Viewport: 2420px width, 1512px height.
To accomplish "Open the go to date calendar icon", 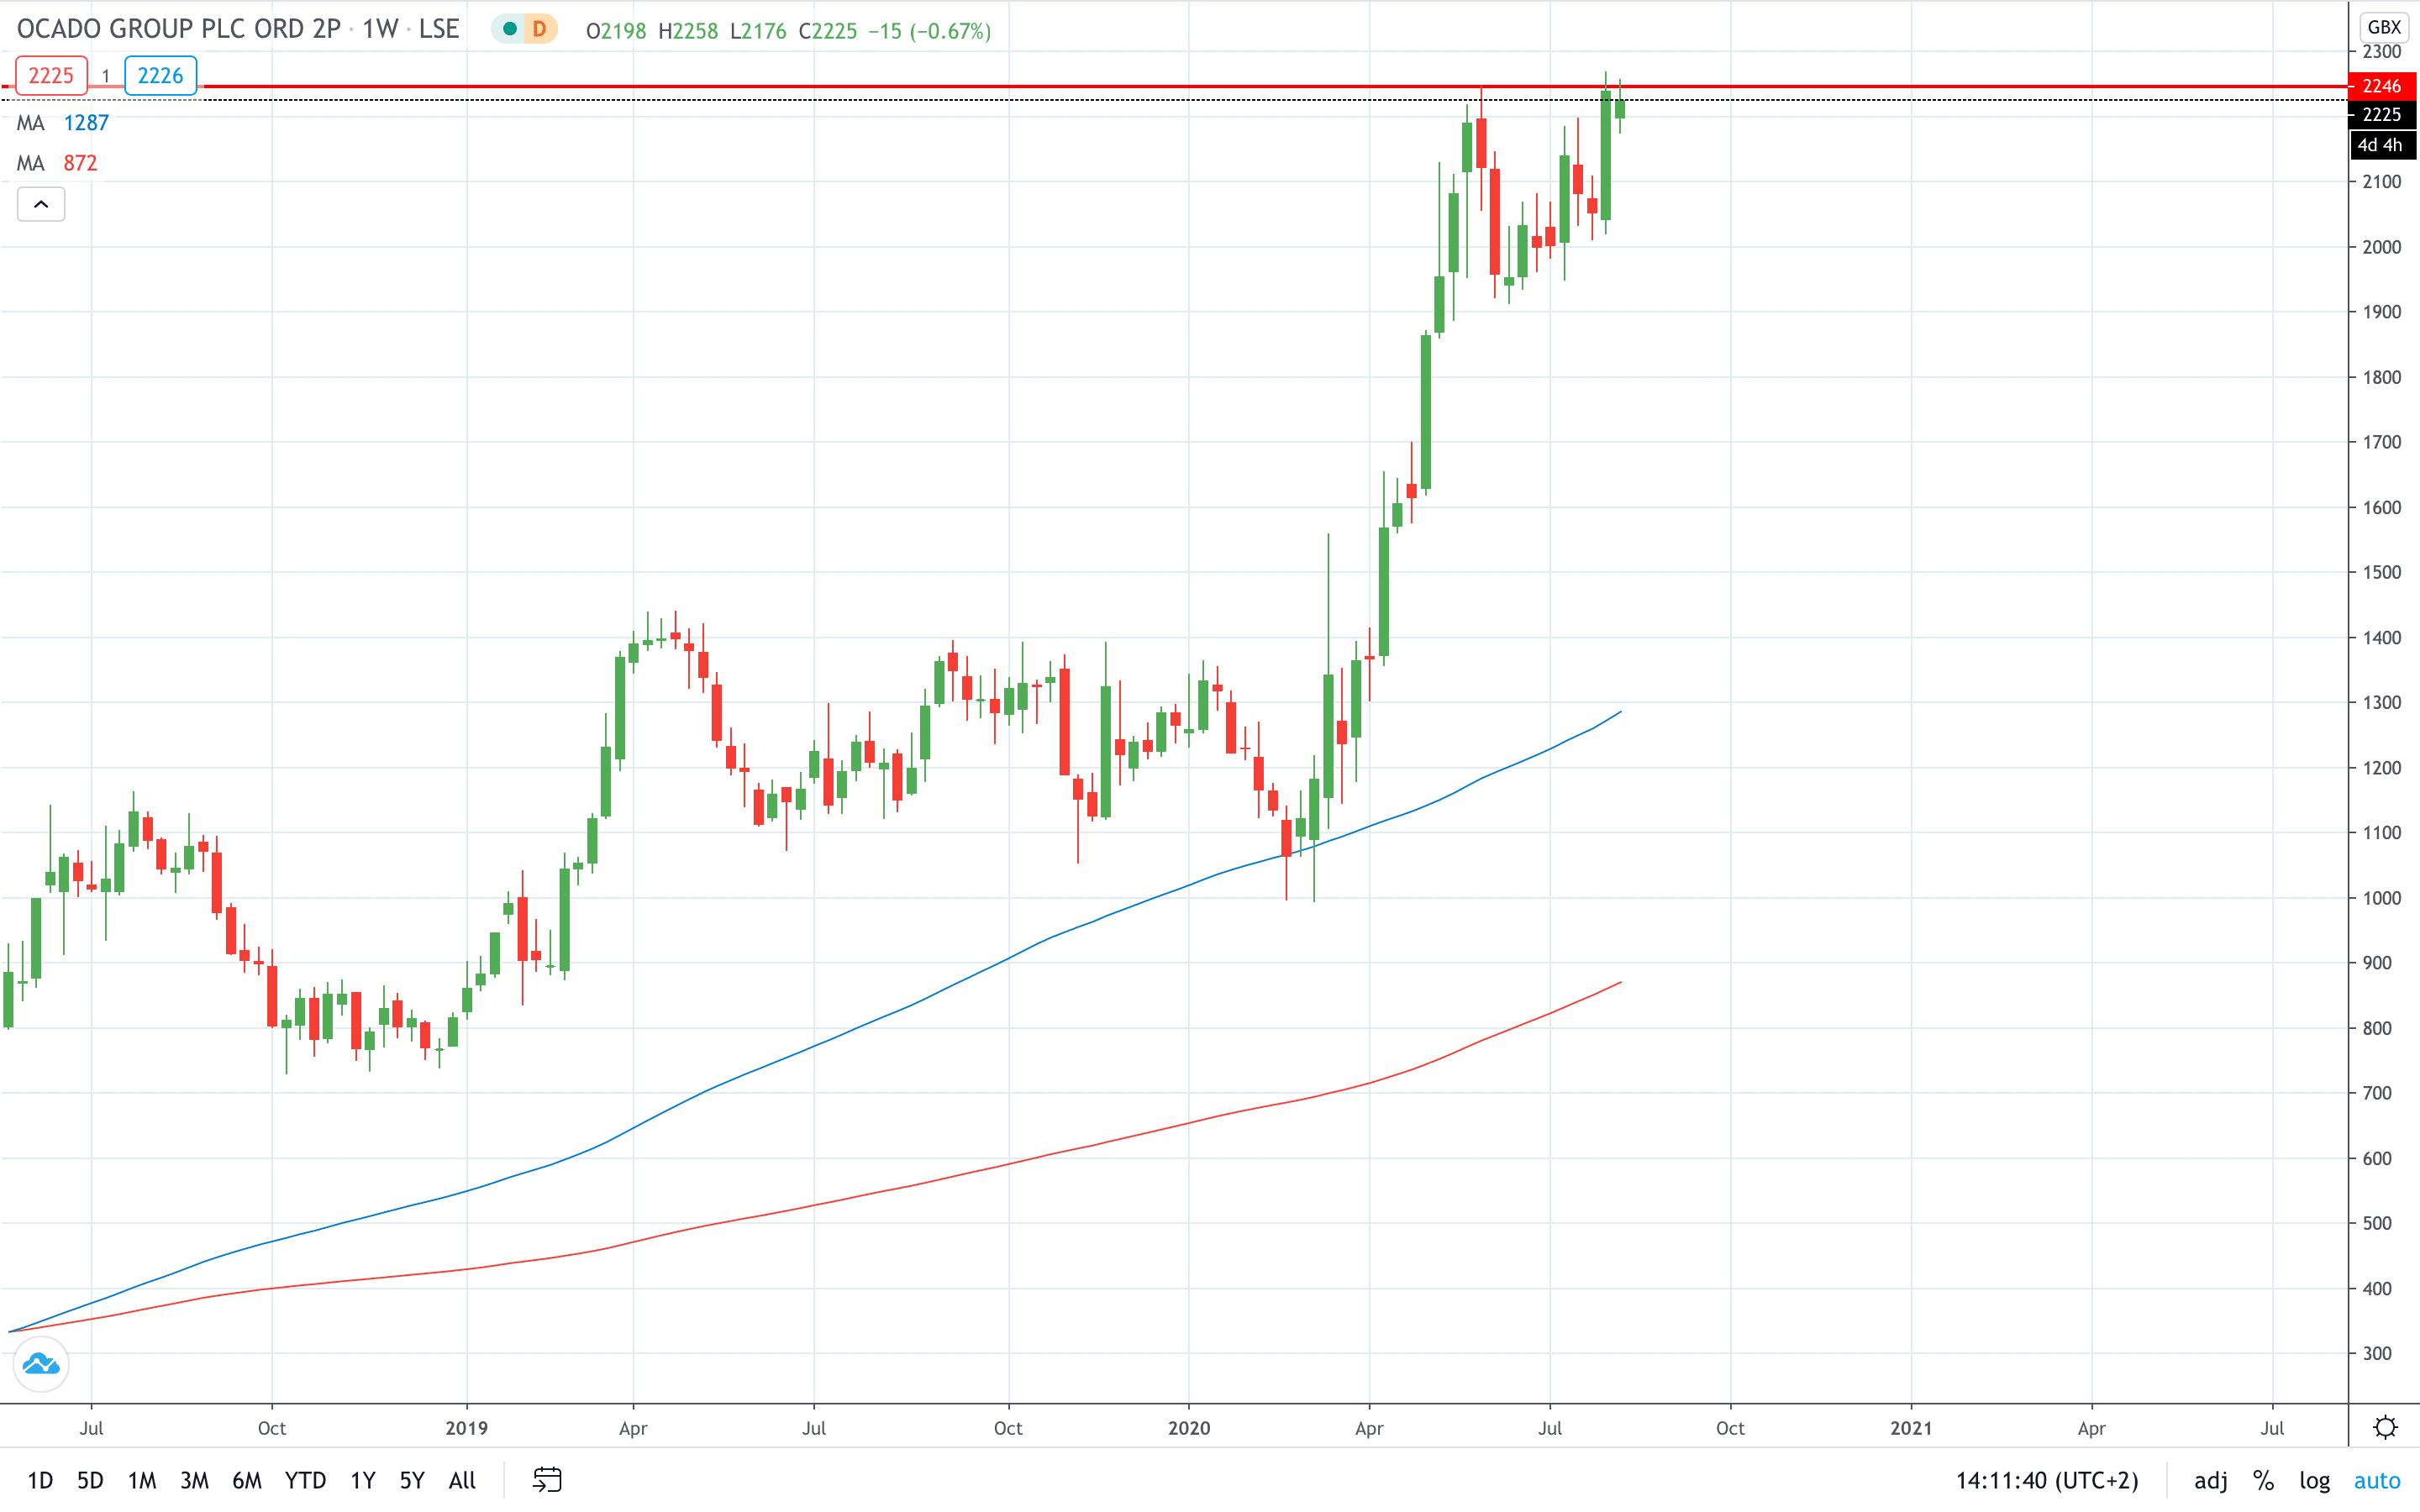I will tap(547, 1480).
